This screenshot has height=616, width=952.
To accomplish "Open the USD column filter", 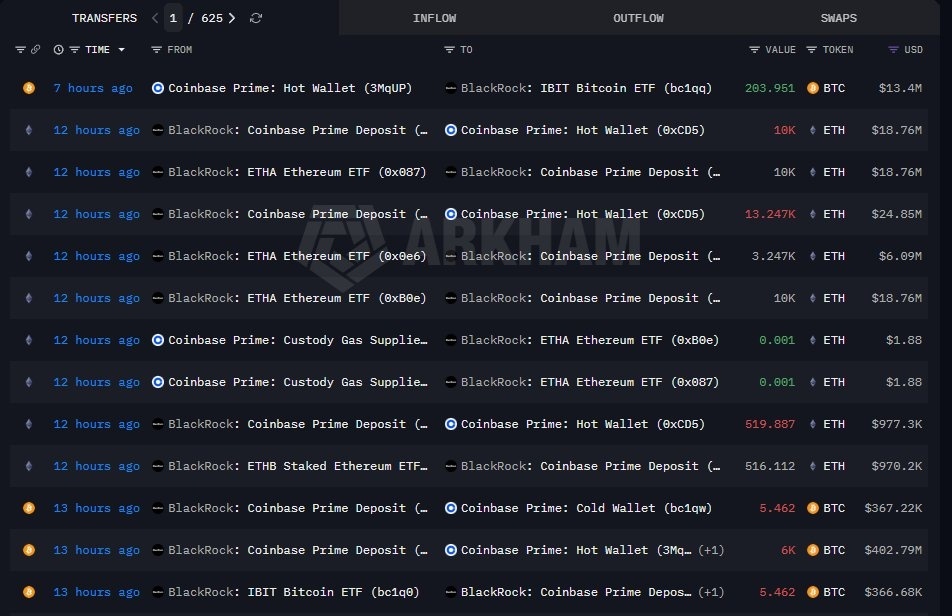I will click(893, 50).
